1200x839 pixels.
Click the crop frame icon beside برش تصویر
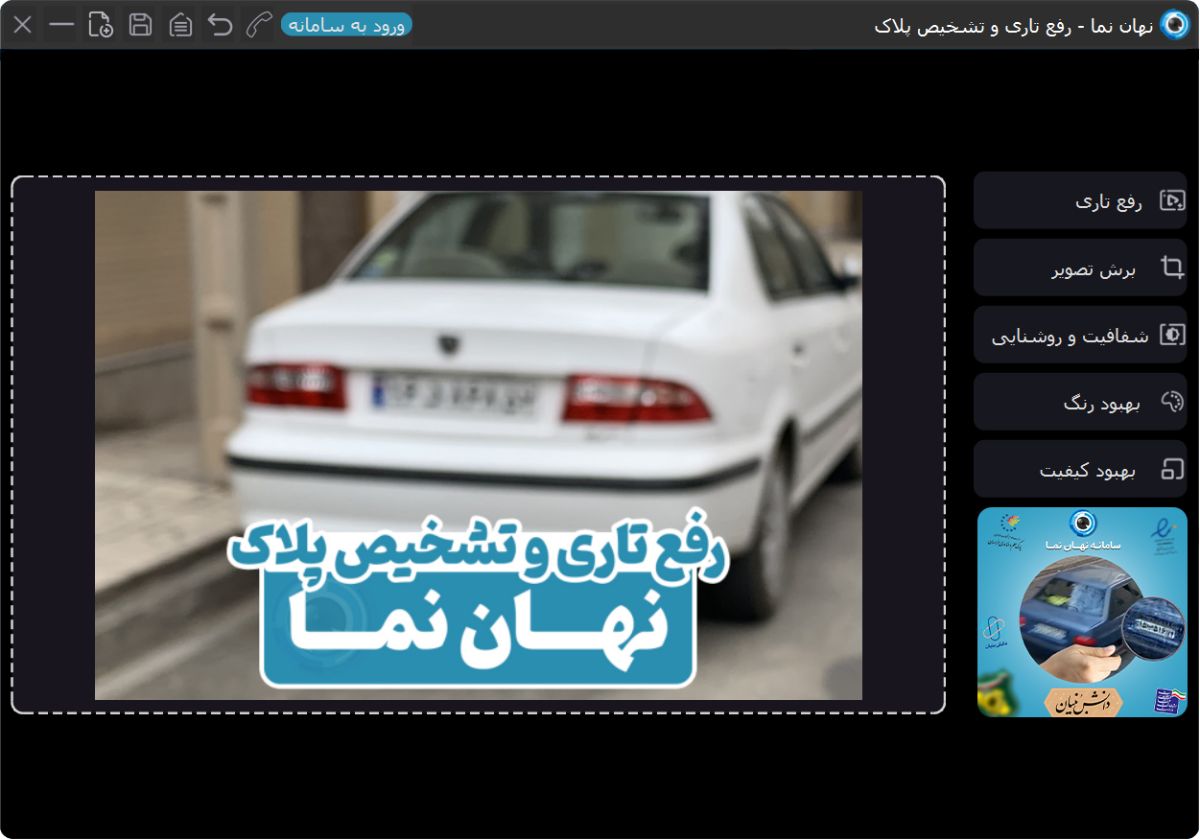[1170, 267]
